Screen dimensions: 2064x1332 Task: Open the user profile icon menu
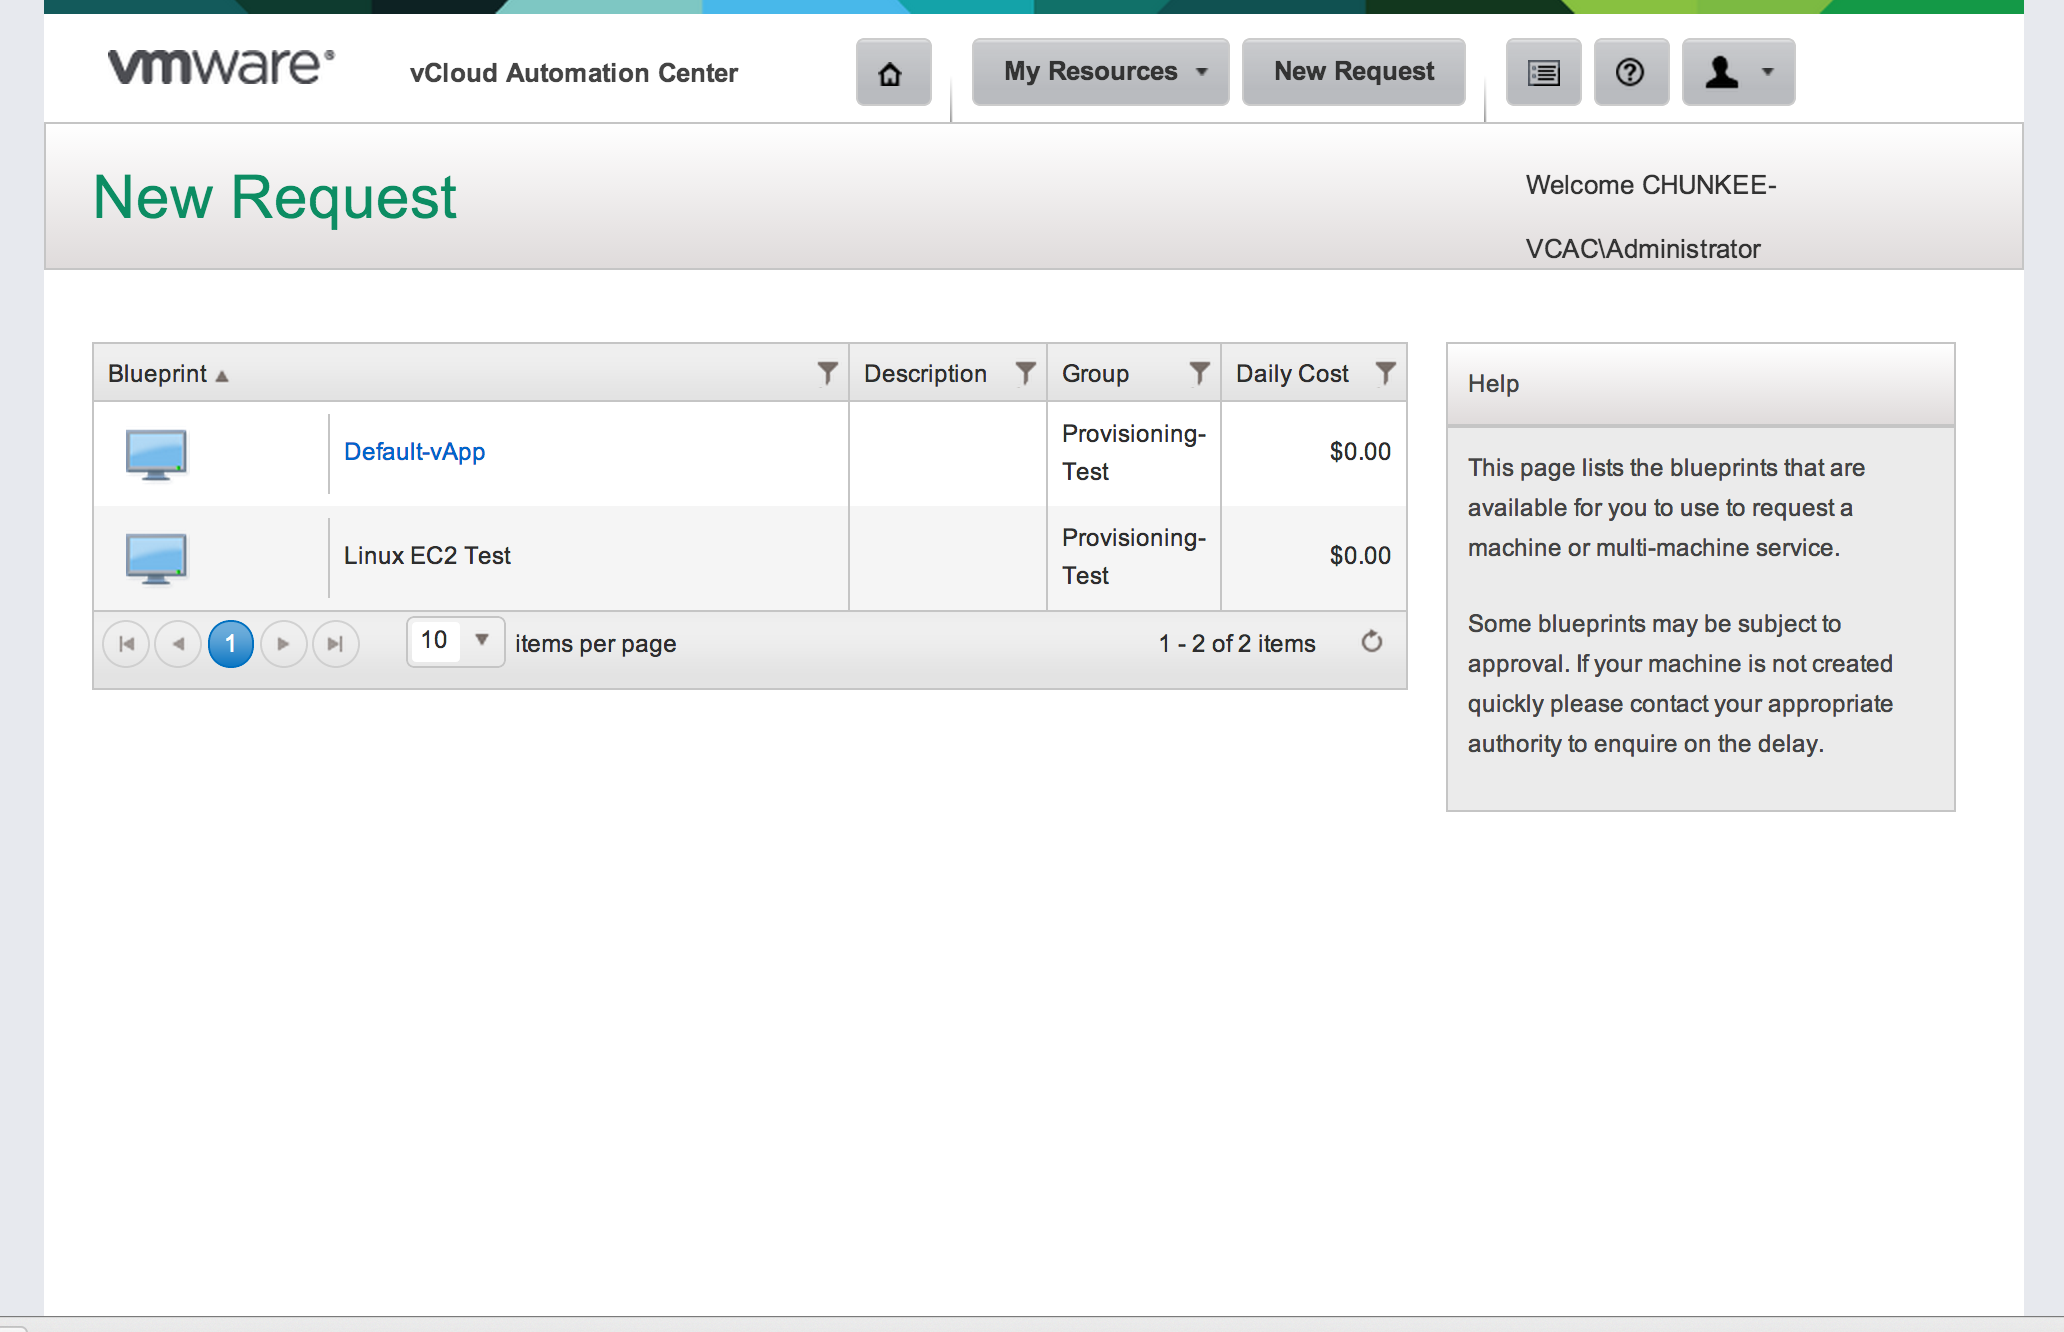pos(1738,73)
